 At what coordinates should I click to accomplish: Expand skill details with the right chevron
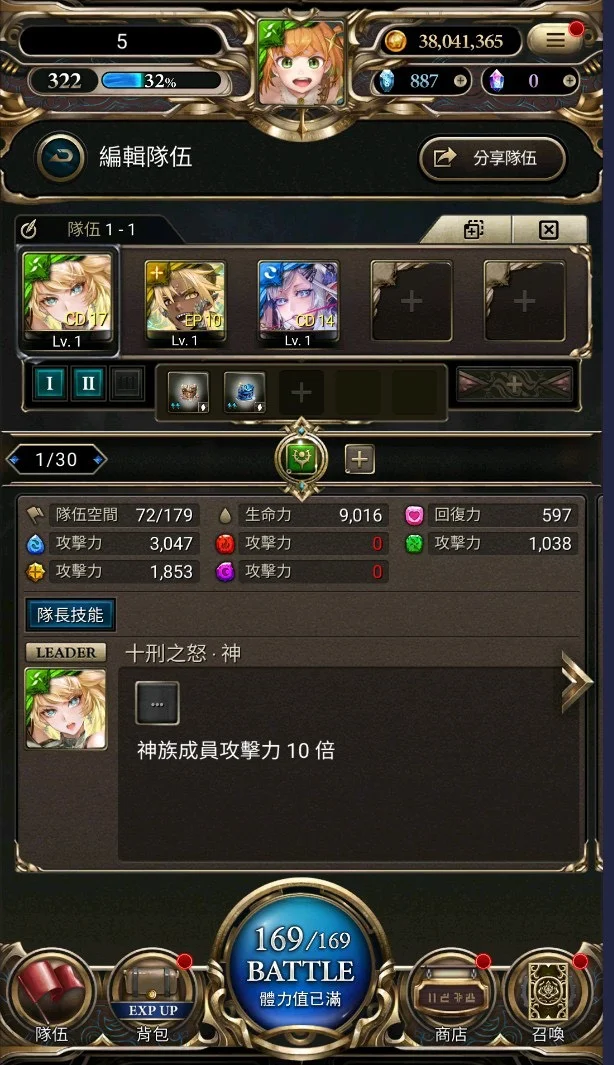point(576,681)
